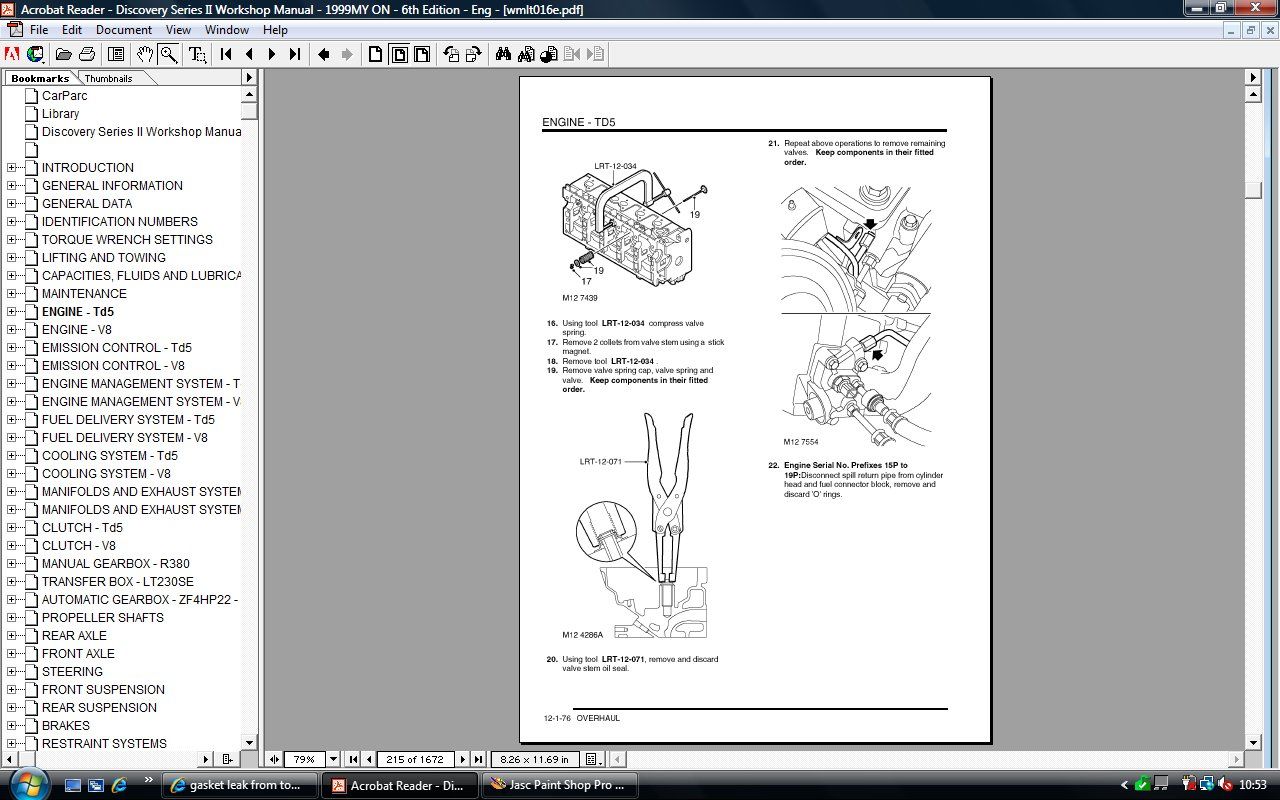Click status bar First Page button

click(x=353, y=759)
